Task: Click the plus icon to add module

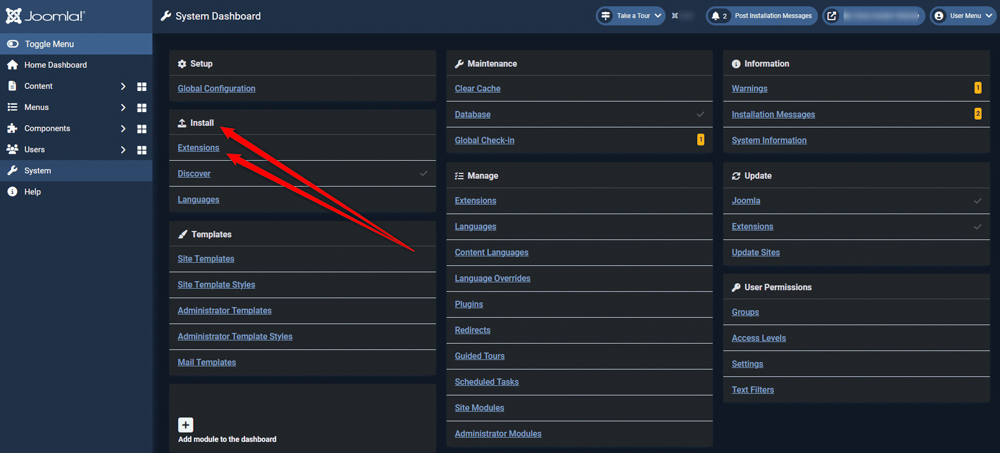Action: coord(186,425)
